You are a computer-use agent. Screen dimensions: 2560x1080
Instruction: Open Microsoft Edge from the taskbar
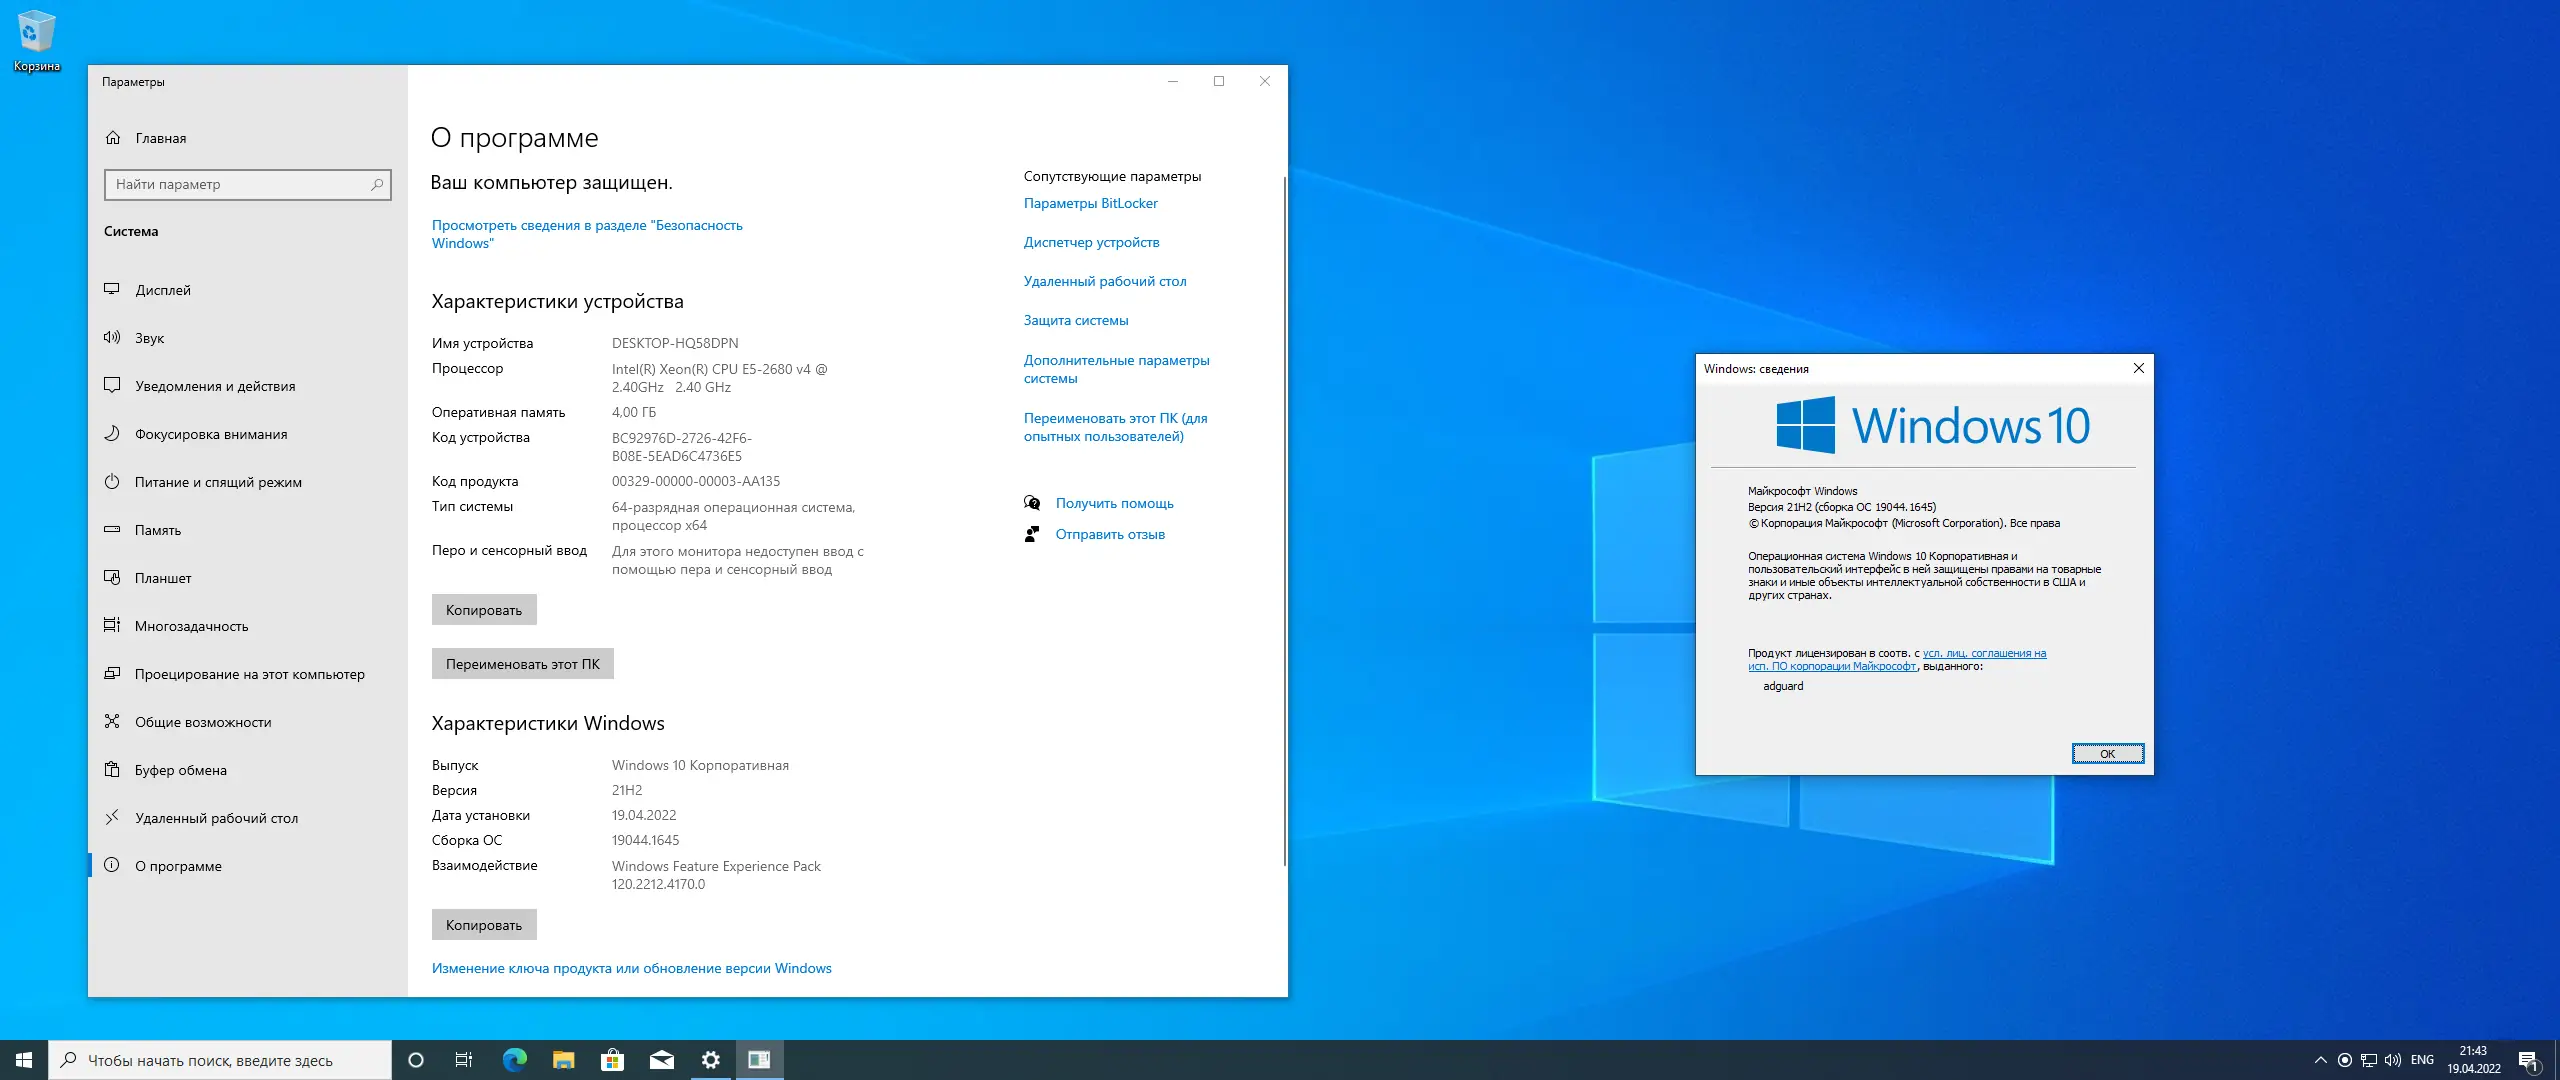pos(514,1060)
